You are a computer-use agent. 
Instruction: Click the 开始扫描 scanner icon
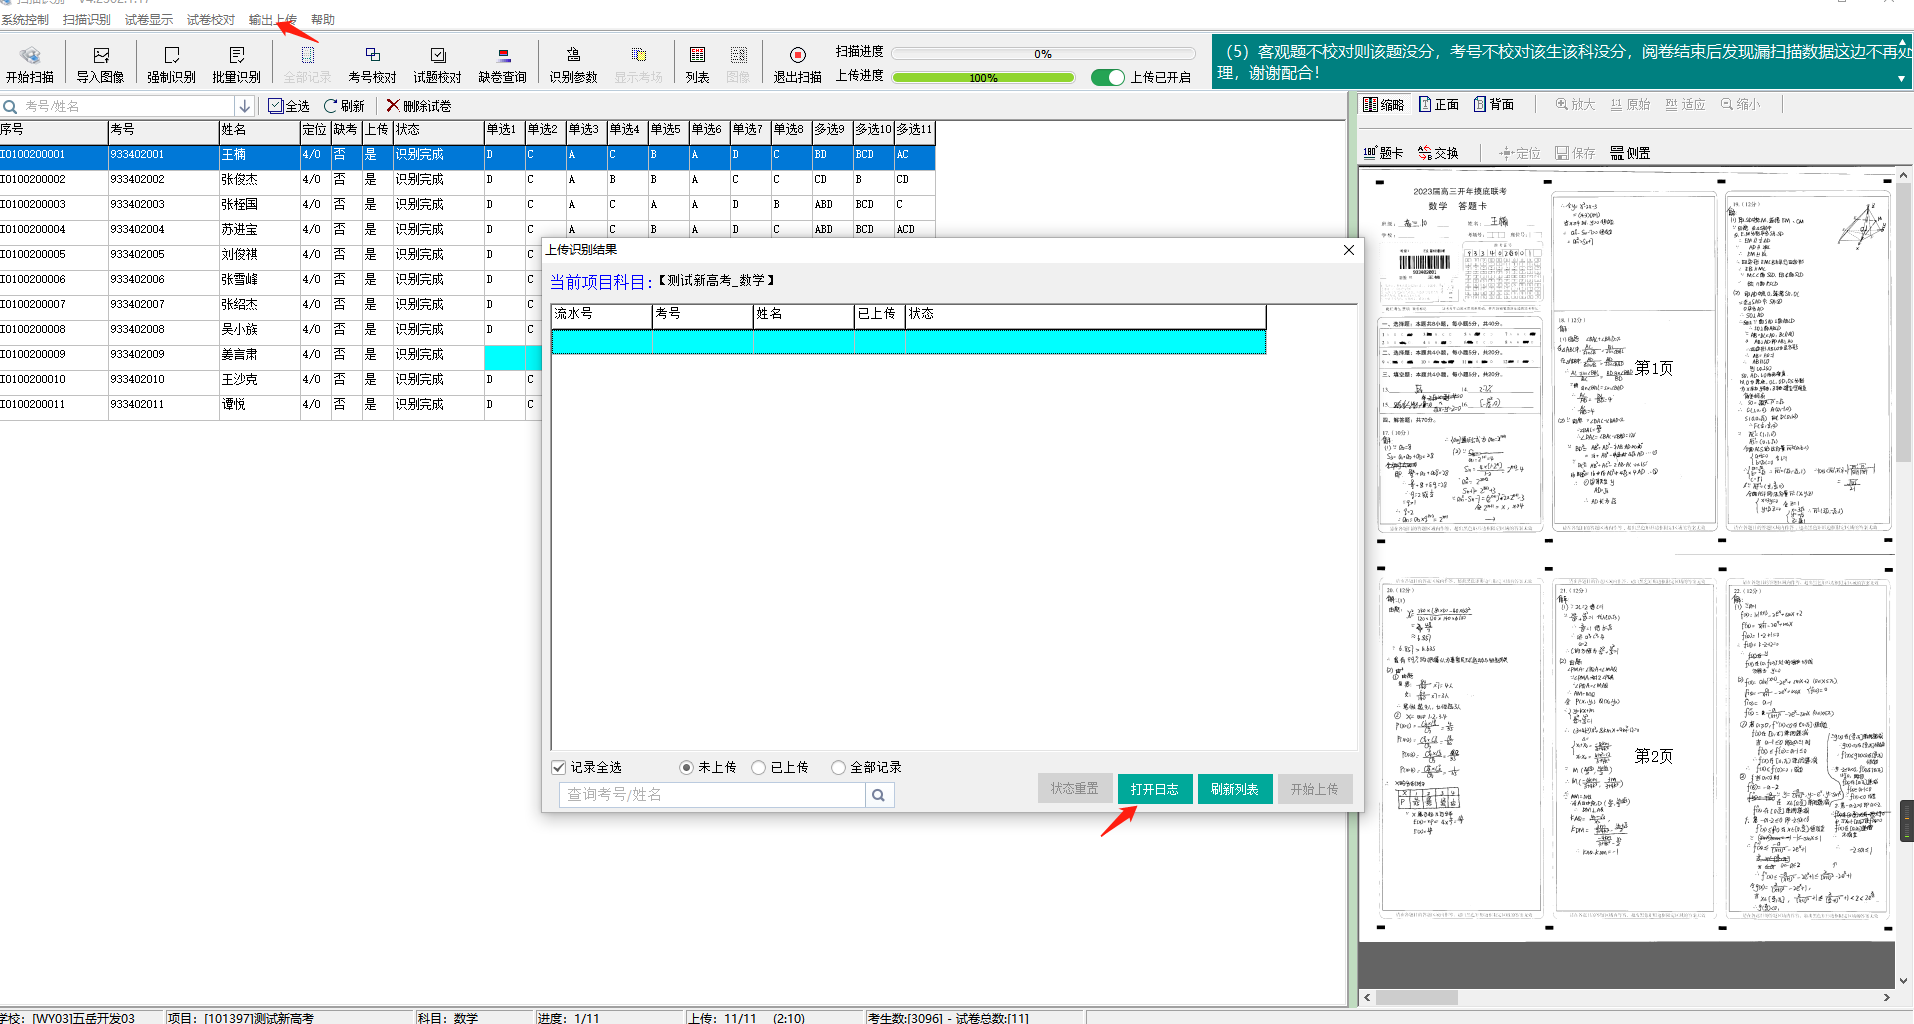coord(30,56)
